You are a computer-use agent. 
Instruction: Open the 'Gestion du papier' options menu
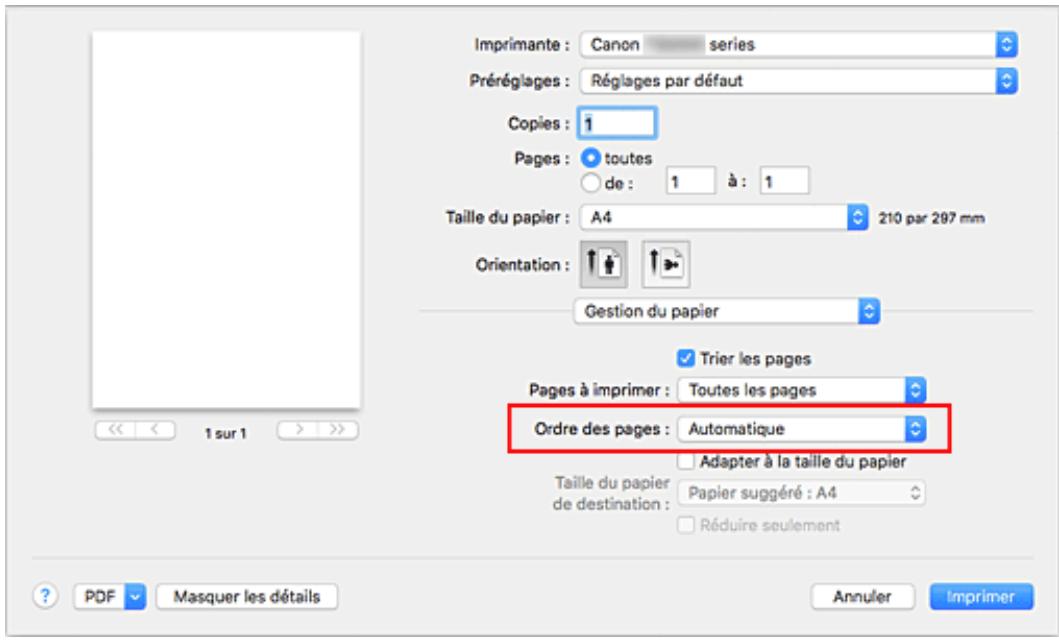point(727,311)
